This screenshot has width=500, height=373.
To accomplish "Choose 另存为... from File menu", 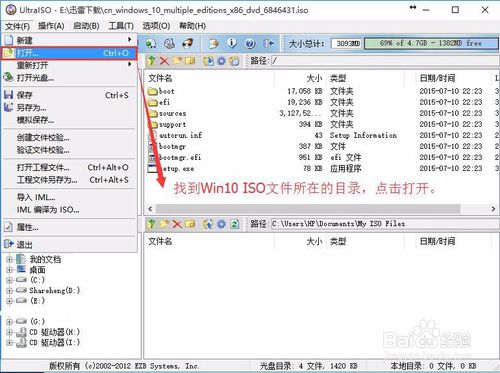I will 69,108.
